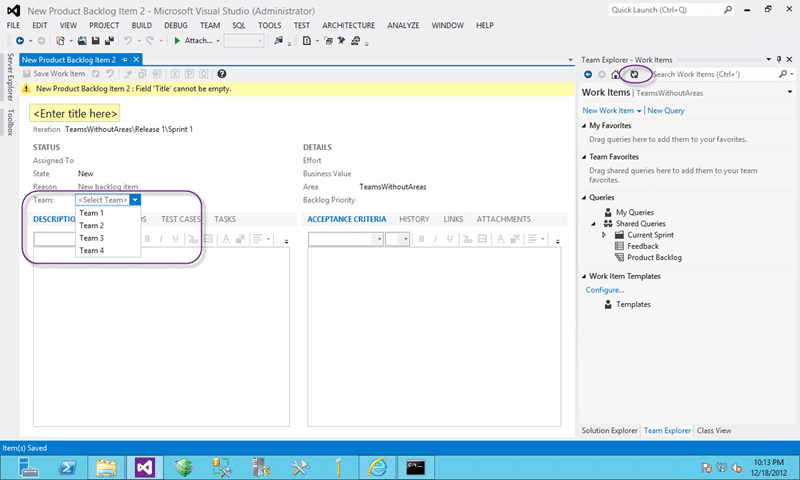Click the New Project toolbar icon
800x480 pixels.
pos(60,41)
